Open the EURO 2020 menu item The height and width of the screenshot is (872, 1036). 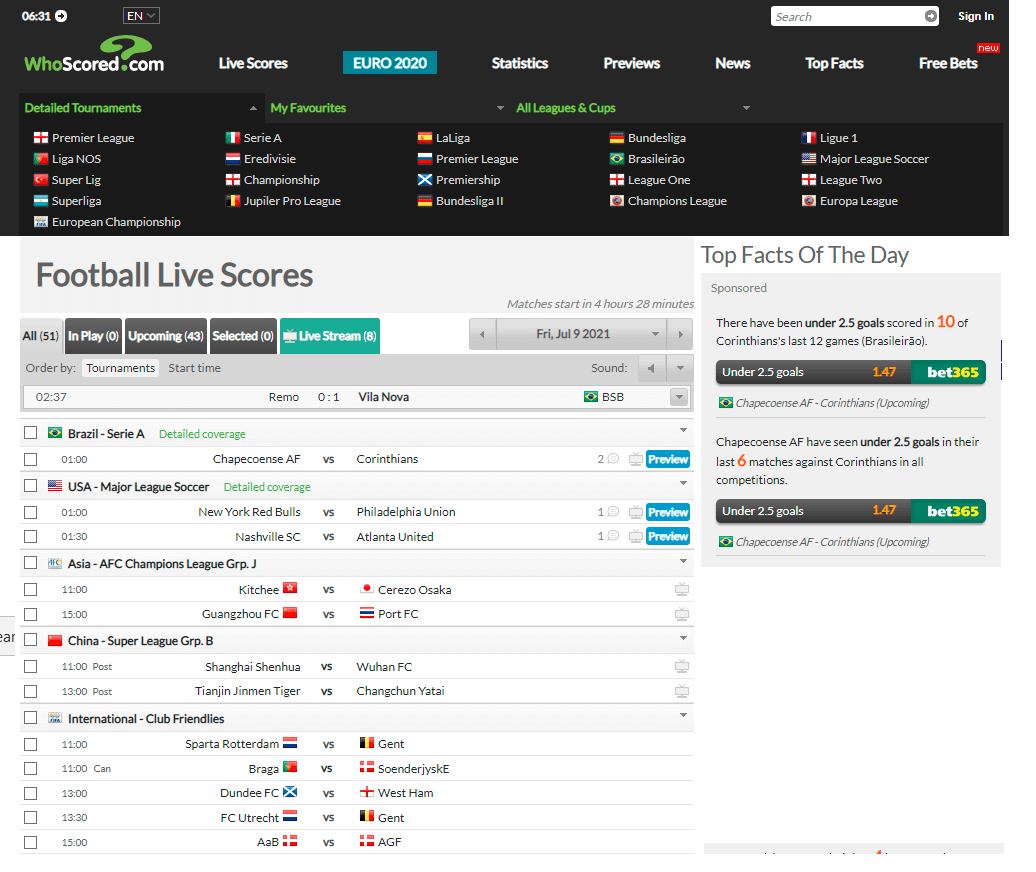click(390, 63)
